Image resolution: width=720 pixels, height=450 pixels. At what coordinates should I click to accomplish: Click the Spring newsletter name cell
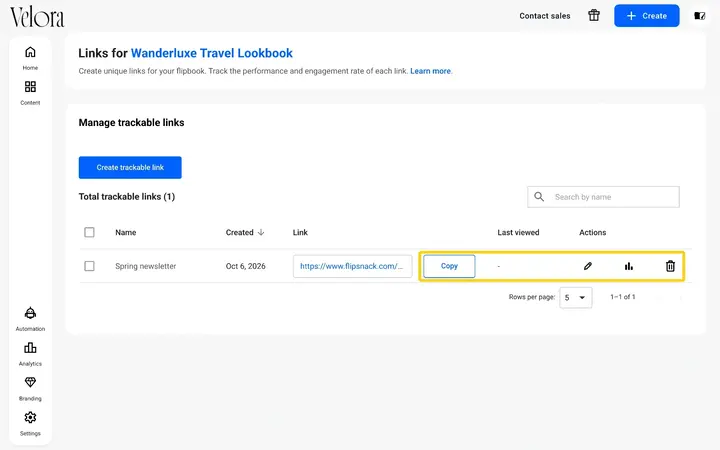(146, 266)
